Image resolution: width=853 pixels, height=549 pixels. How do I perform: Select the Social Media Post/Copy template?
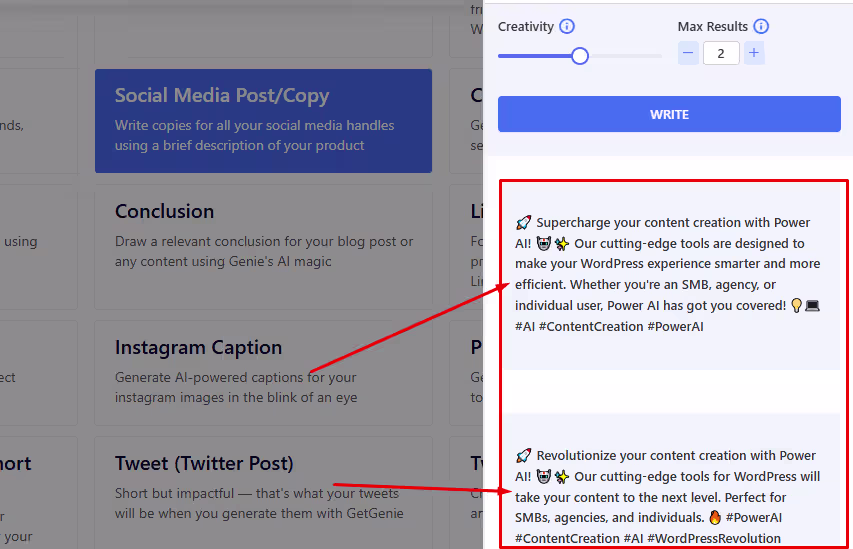pyautogui.click(x=263, y=121)
